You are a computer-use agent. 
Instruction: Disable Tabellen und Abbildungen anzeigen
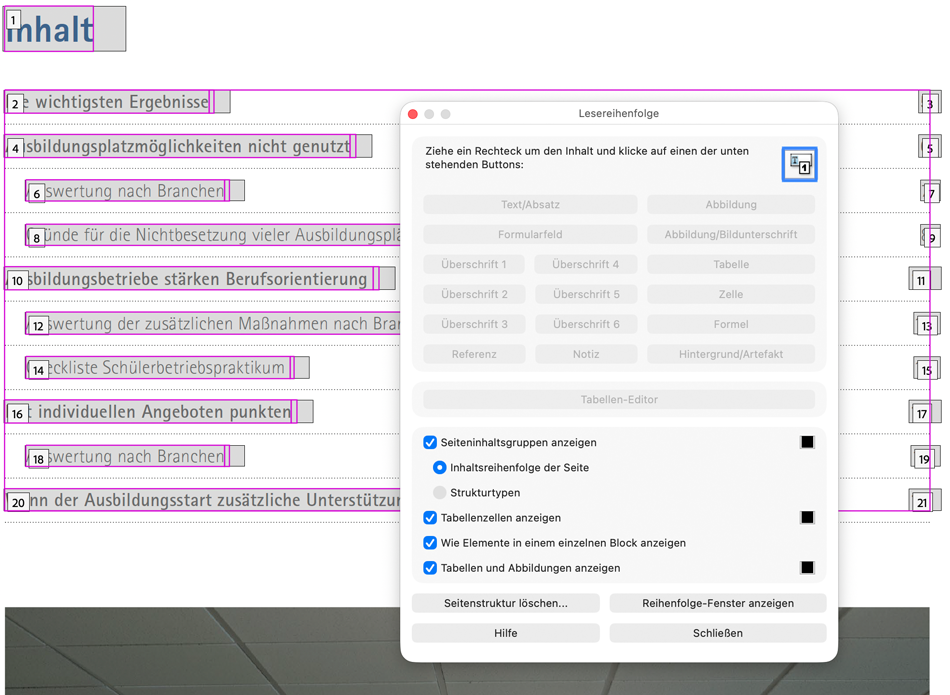(x=430, y=568)
